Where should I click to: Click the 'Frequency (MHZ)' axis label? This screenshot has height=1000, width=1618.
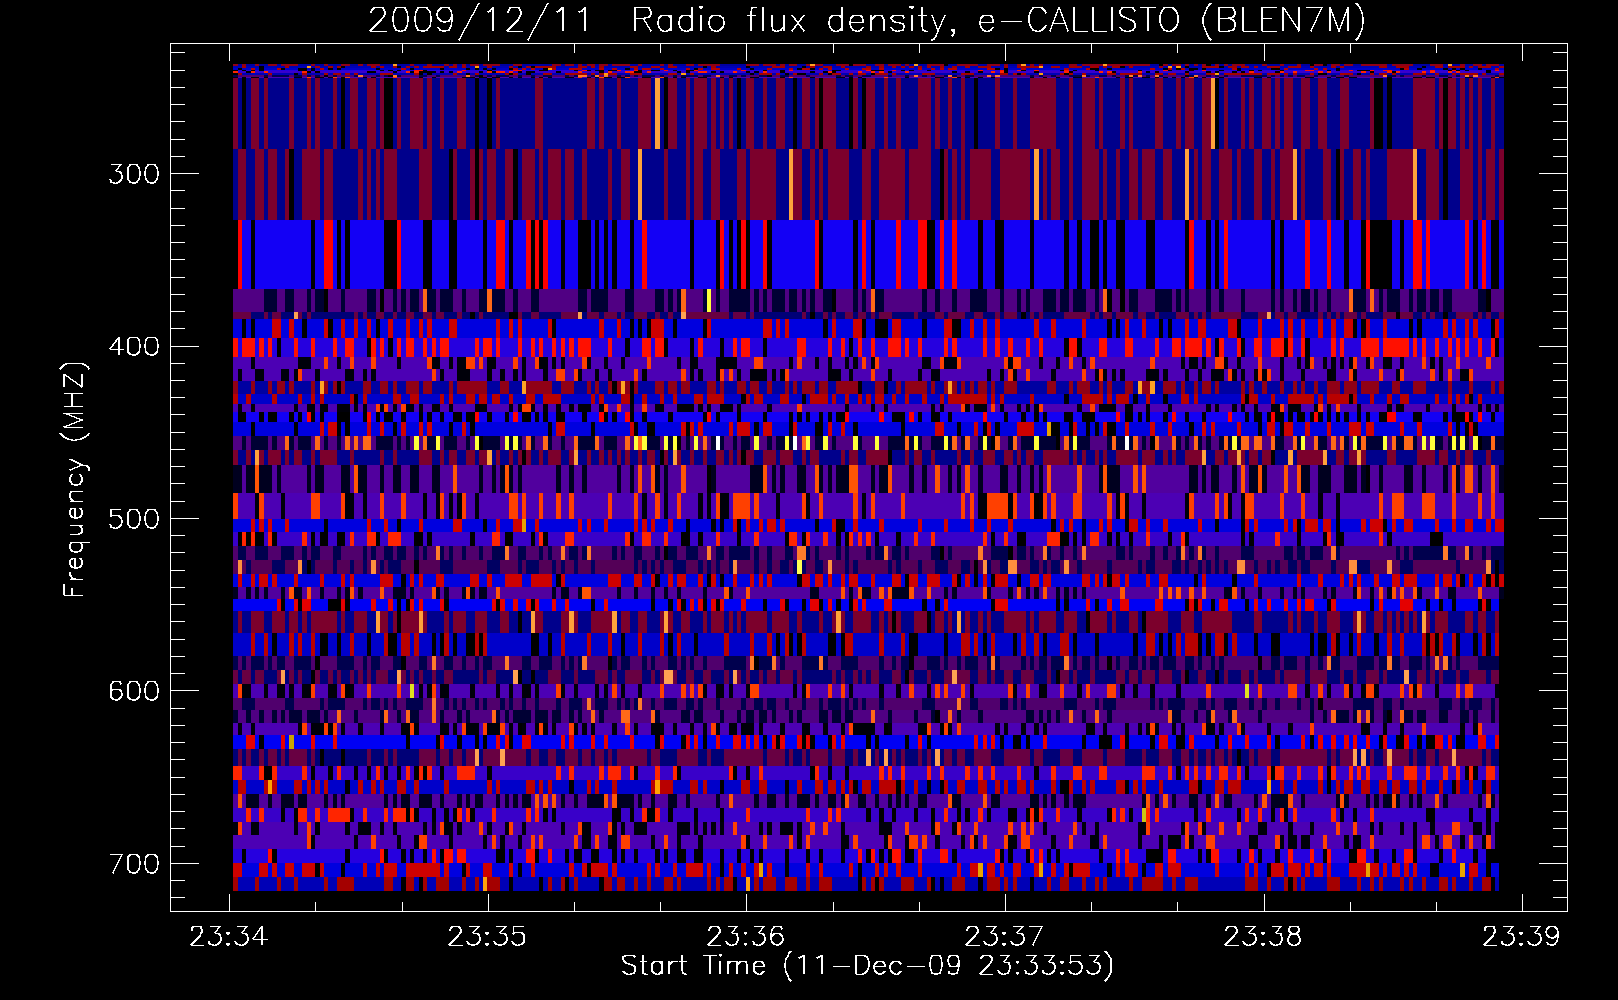(x=75, y=479)
